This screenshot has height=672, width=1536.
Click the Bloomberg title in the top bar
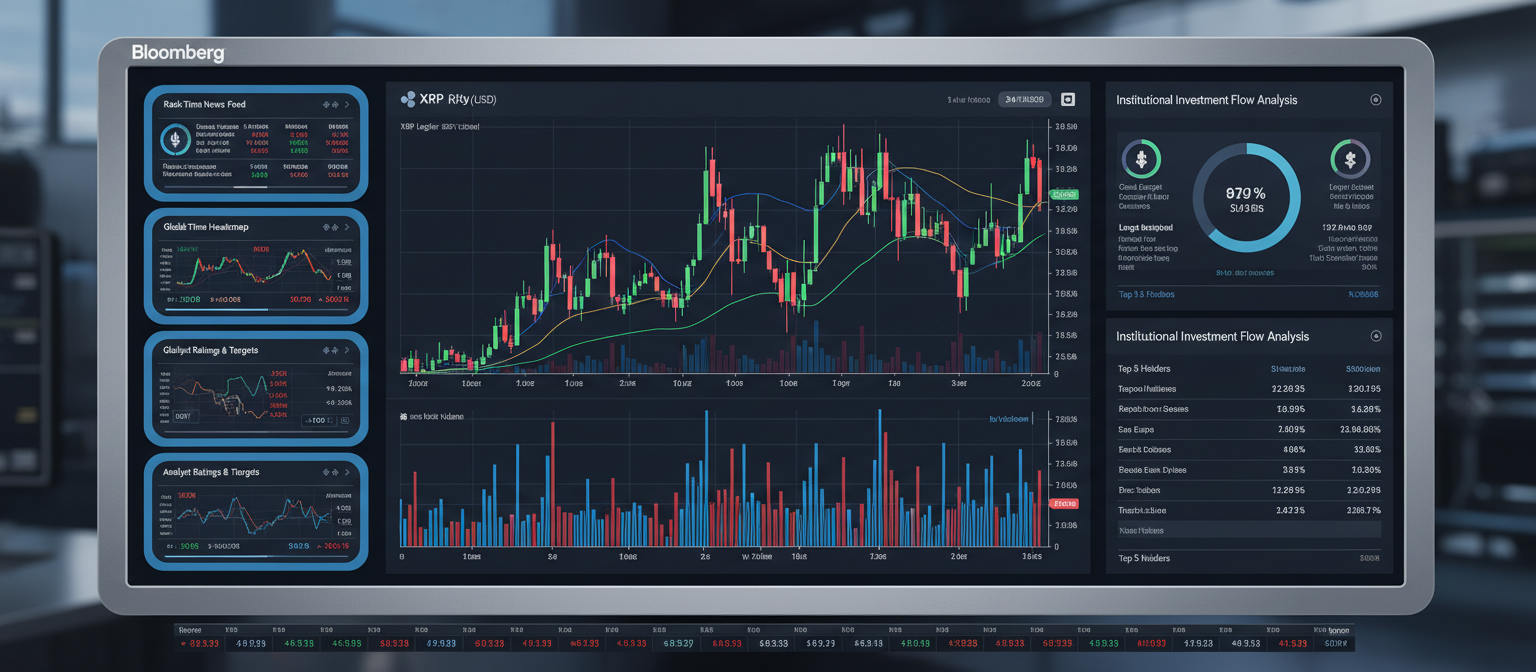coord(178,53)
